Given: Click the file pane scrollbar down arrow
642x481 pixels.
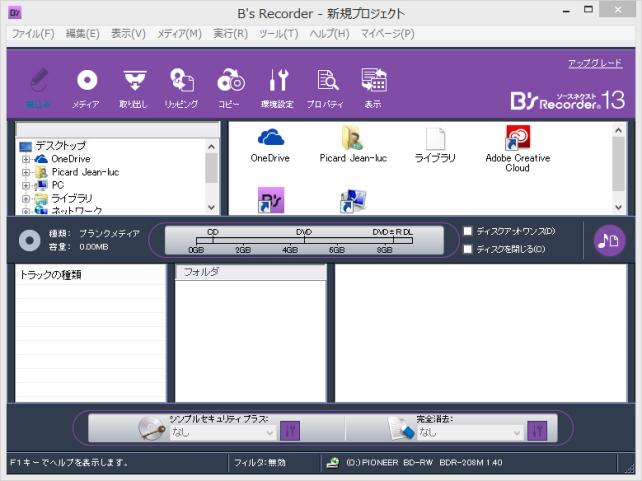Looking at the screenshot, I should (x=619, y=207).
